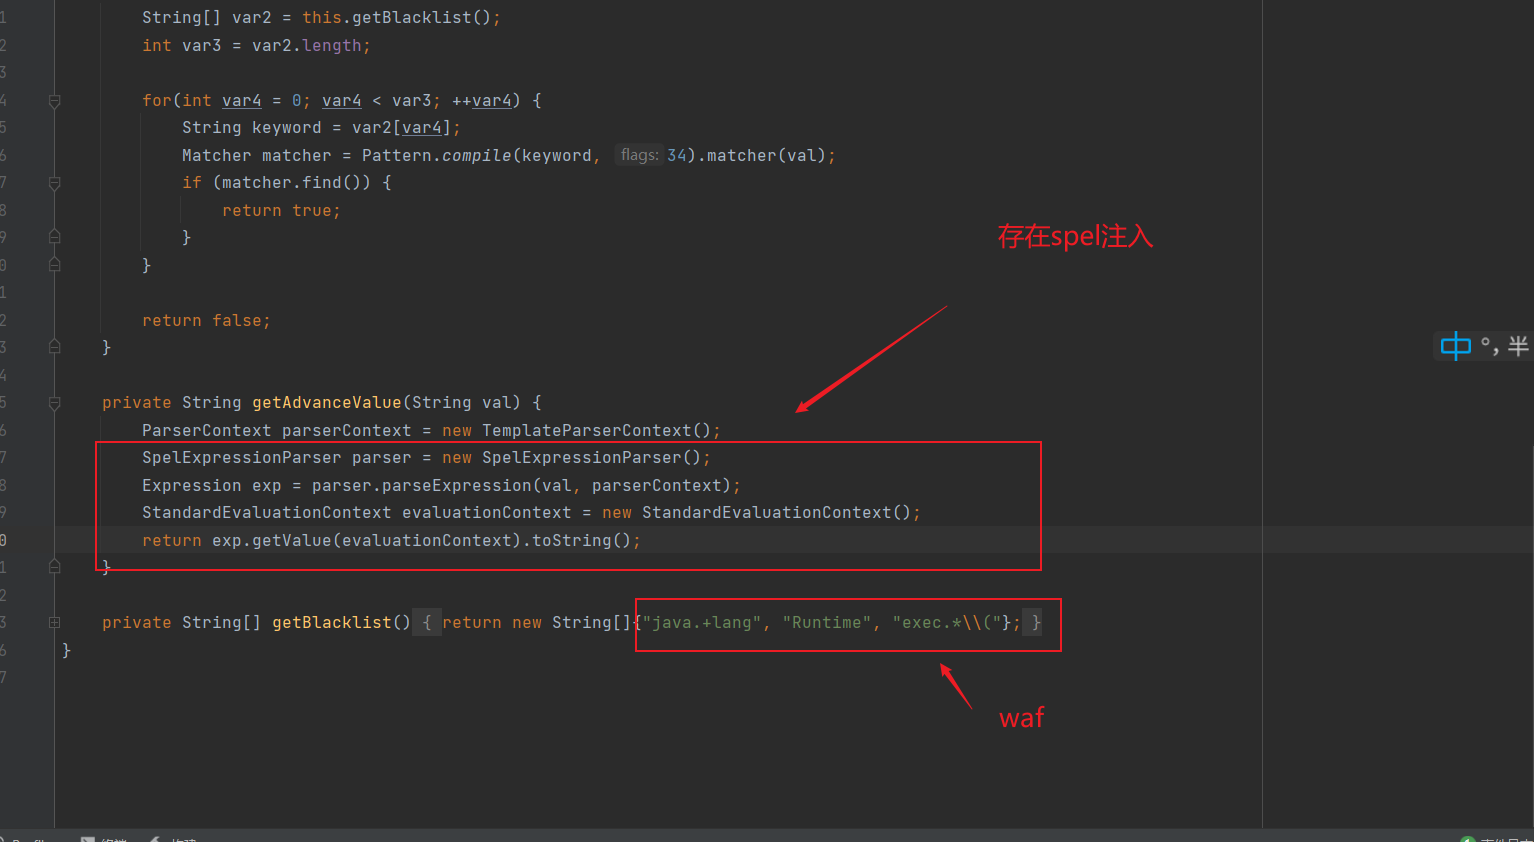Click 'String keyword' declaration in loop
The height and width of the screenshot is (842, 1534).
(x=252, y=127)
